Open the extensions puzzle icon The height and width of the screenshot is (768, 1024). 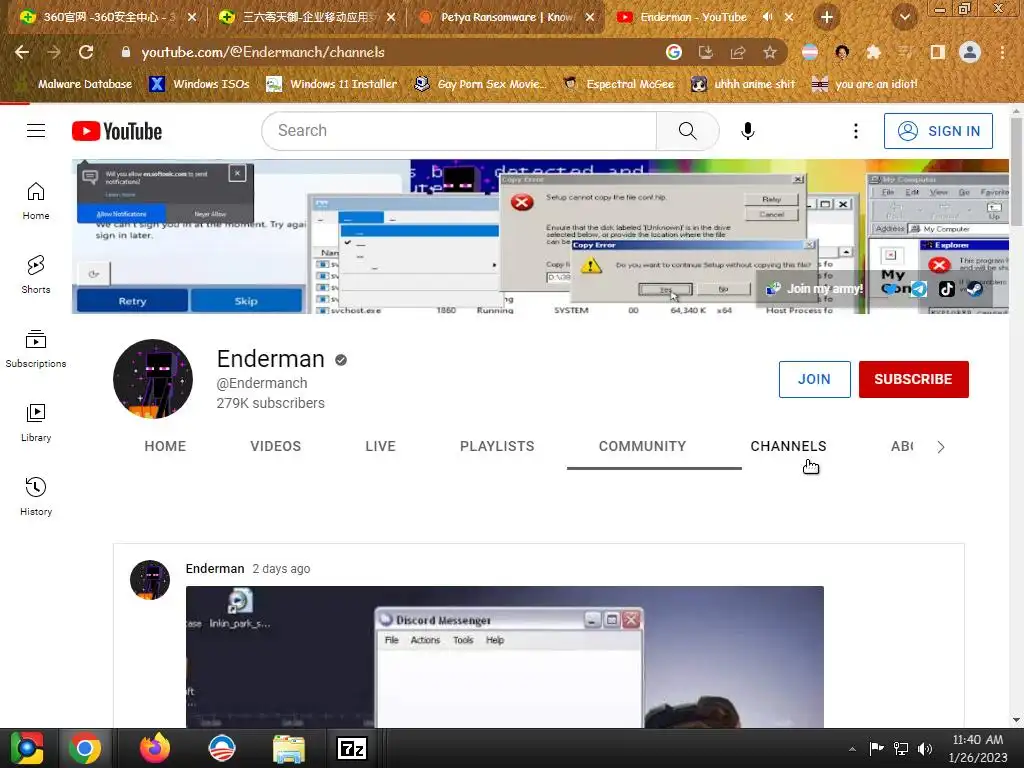[873, 52]
